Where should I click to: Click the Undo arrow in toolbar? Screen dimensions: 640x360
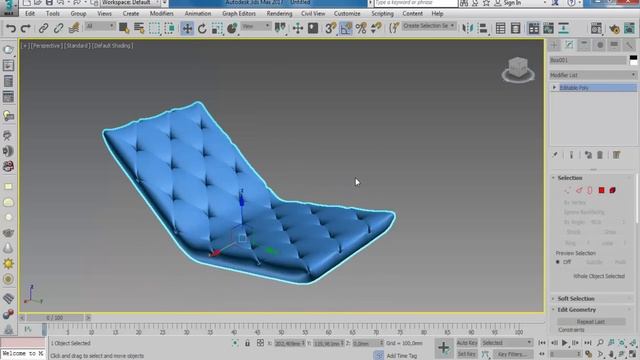point(11,28)
